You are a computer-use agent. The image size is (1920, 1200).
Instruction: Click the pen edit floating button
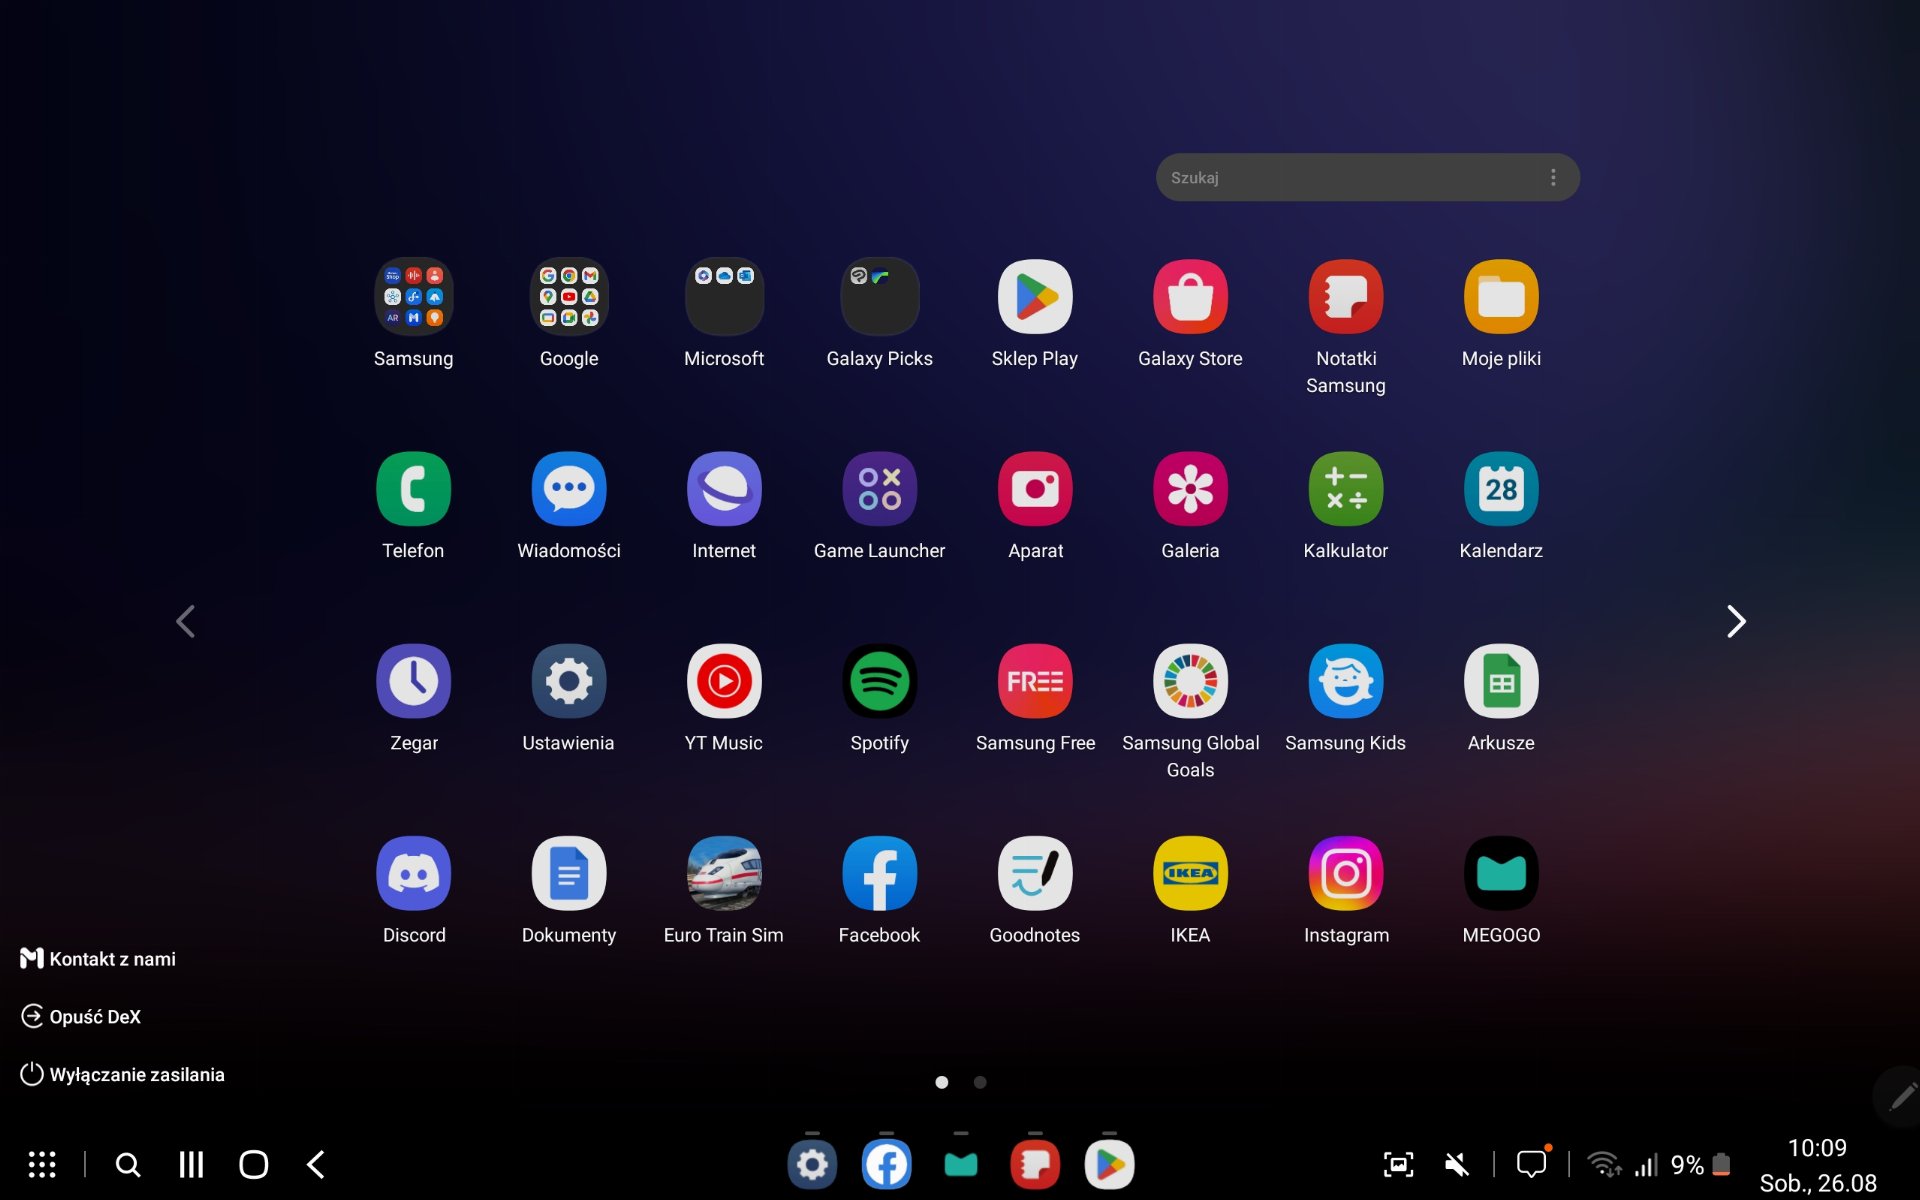[1900, 1097]
